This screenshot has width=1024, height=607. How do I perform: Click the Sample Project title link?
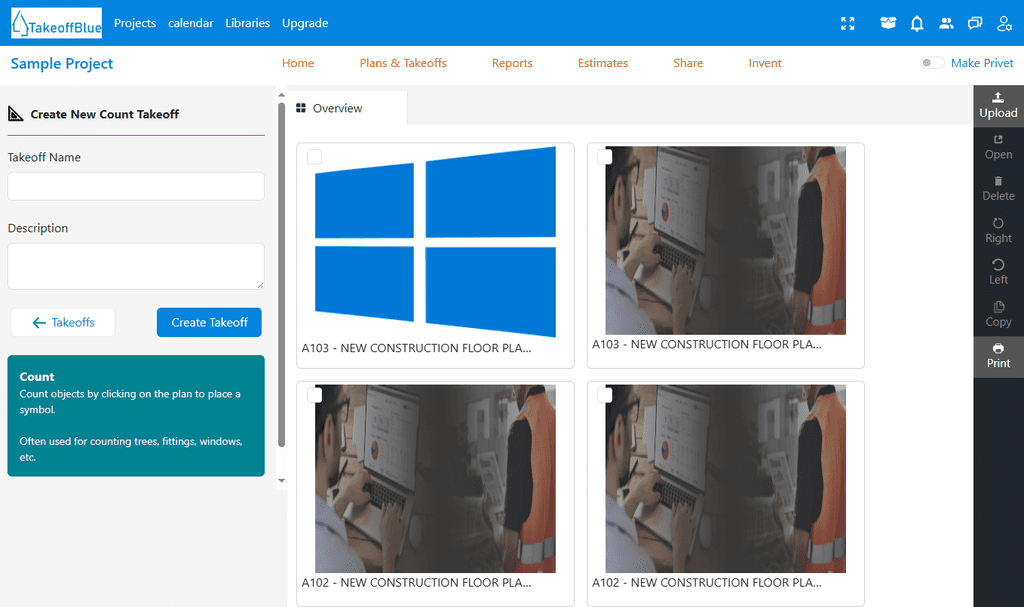pos(61,63)
